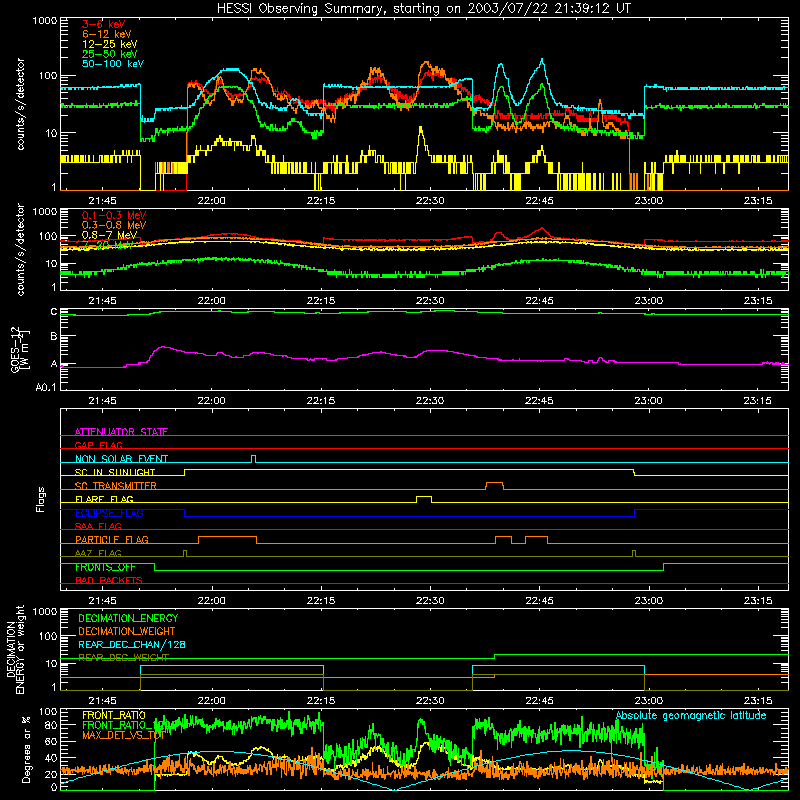This screenshot has width=800, height=800.
Task: Click the counts/s/detector title of MeV panel
Action: coord(20,249)
